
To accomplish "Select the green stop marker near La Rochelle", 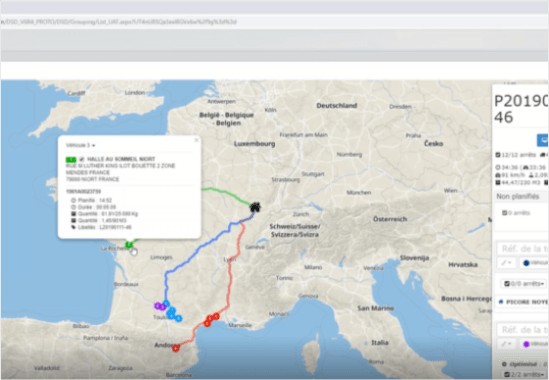I will pyautogui.click(x=129, y=244).
